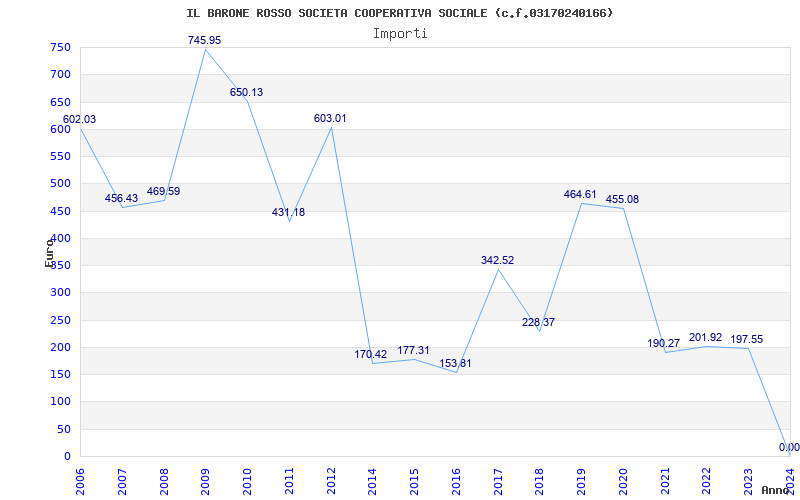Select the 464.61 data label
800x500 pixels.
click(x=580, y=194)
